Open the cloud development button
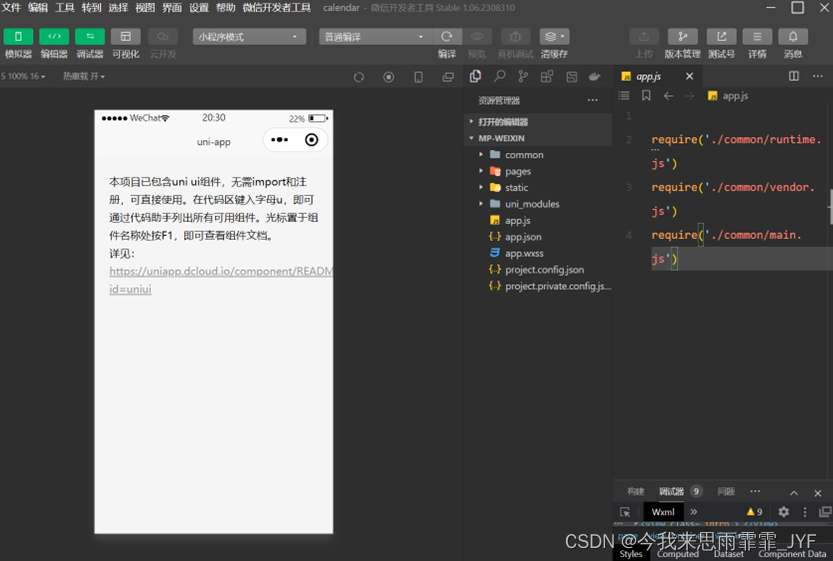 tap(163, 37)
